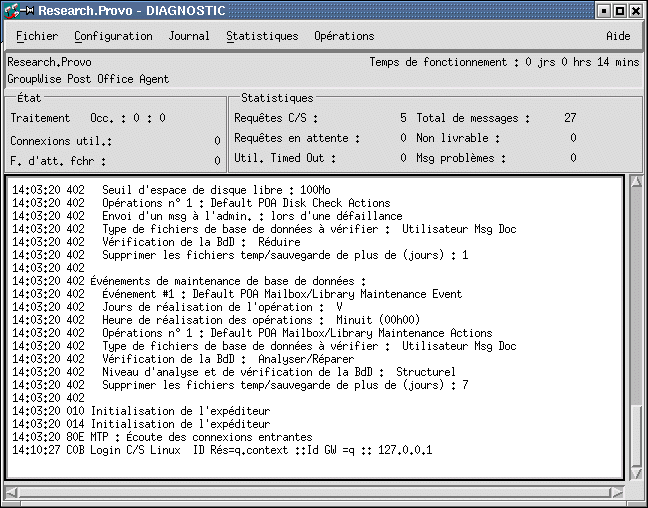
Task: Open the Opérations menu
Action: click(x=344, y=36)
